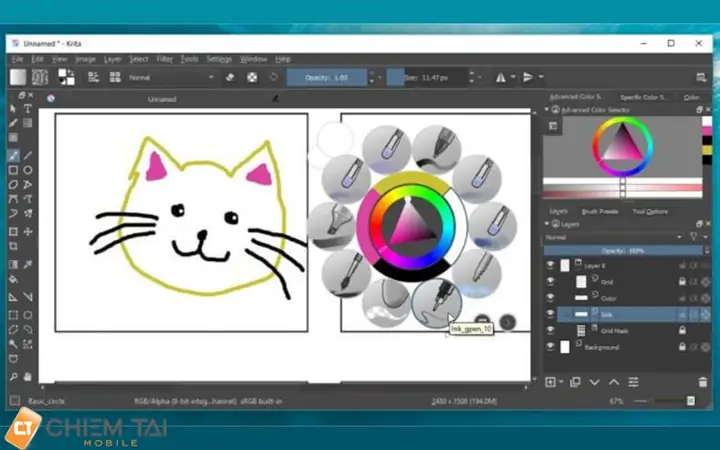This screenshot has width=720, height=450.
Task: Open the layer blending mode dropdown
Action: click(613, 237)
